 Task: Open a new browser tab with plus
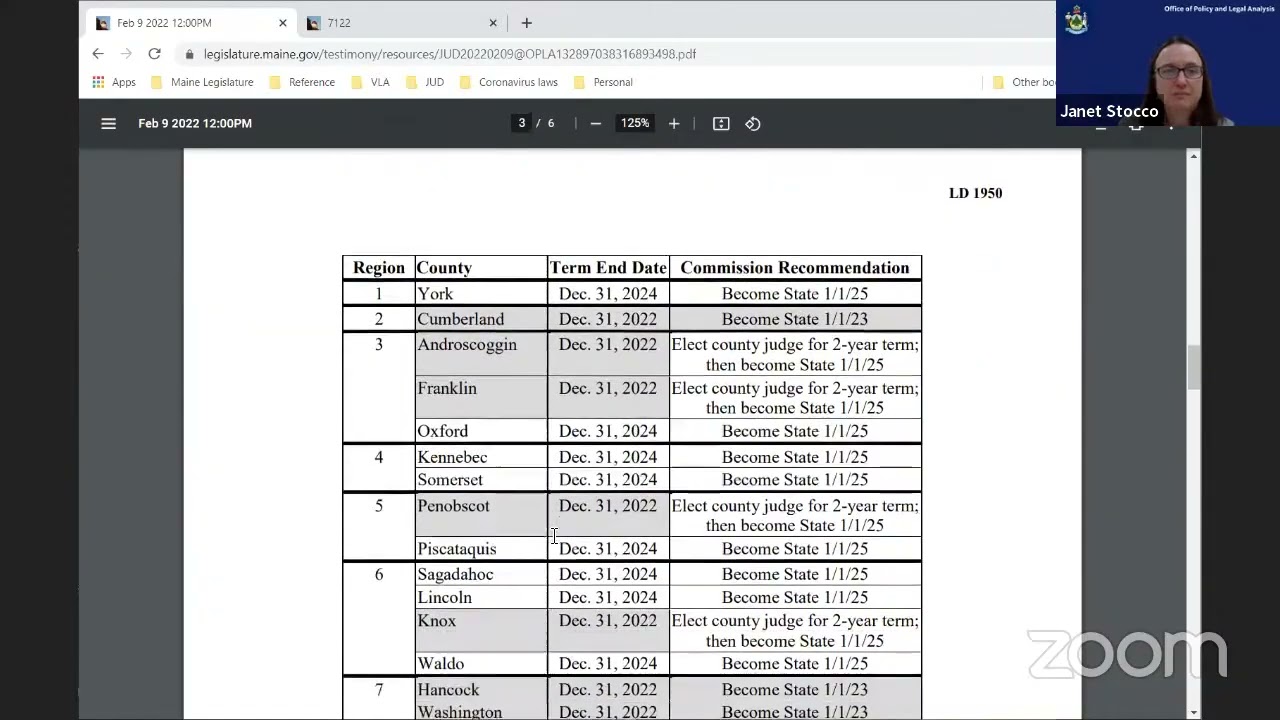tap(526, 23)
